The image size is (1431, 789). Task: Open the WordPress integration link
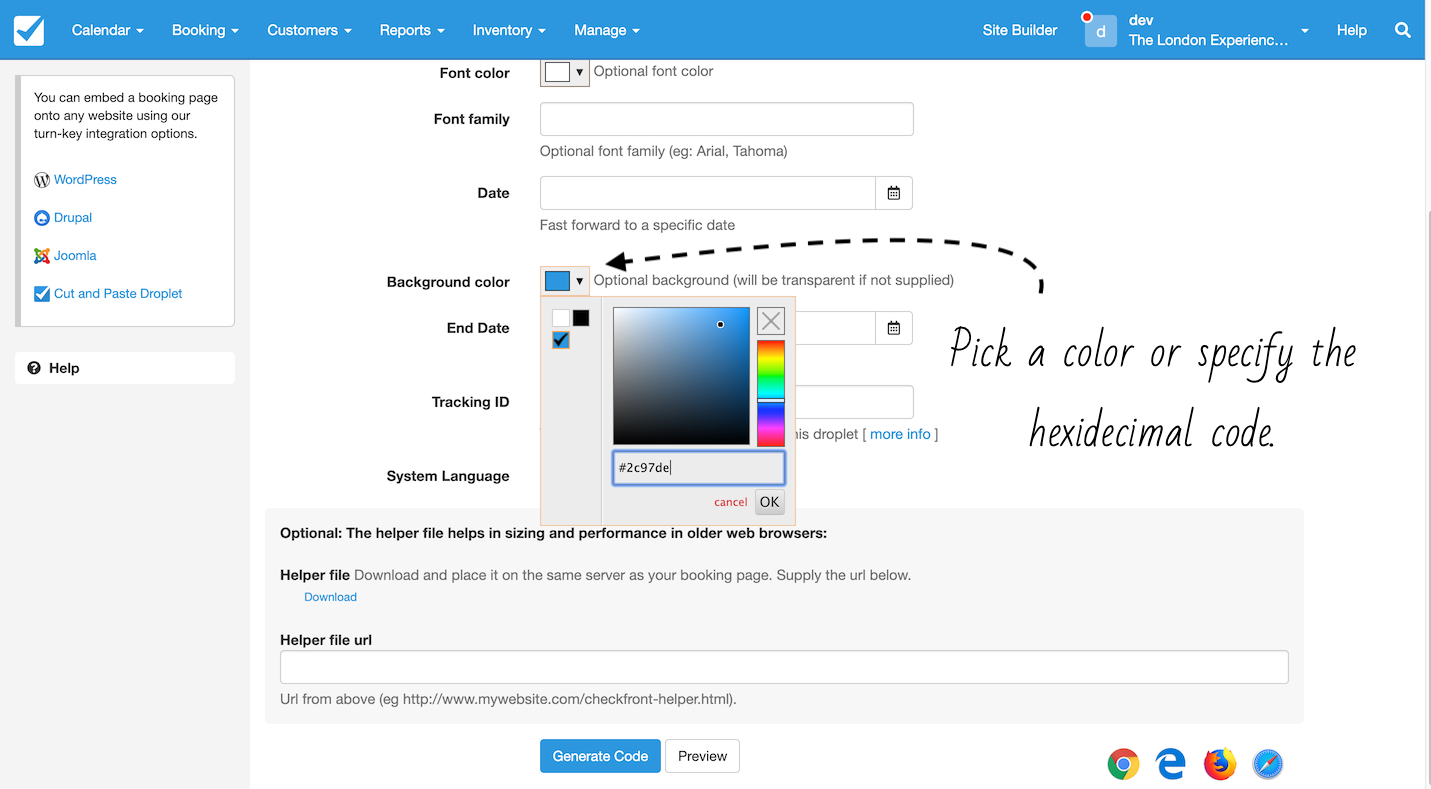(x=85, y=180)
